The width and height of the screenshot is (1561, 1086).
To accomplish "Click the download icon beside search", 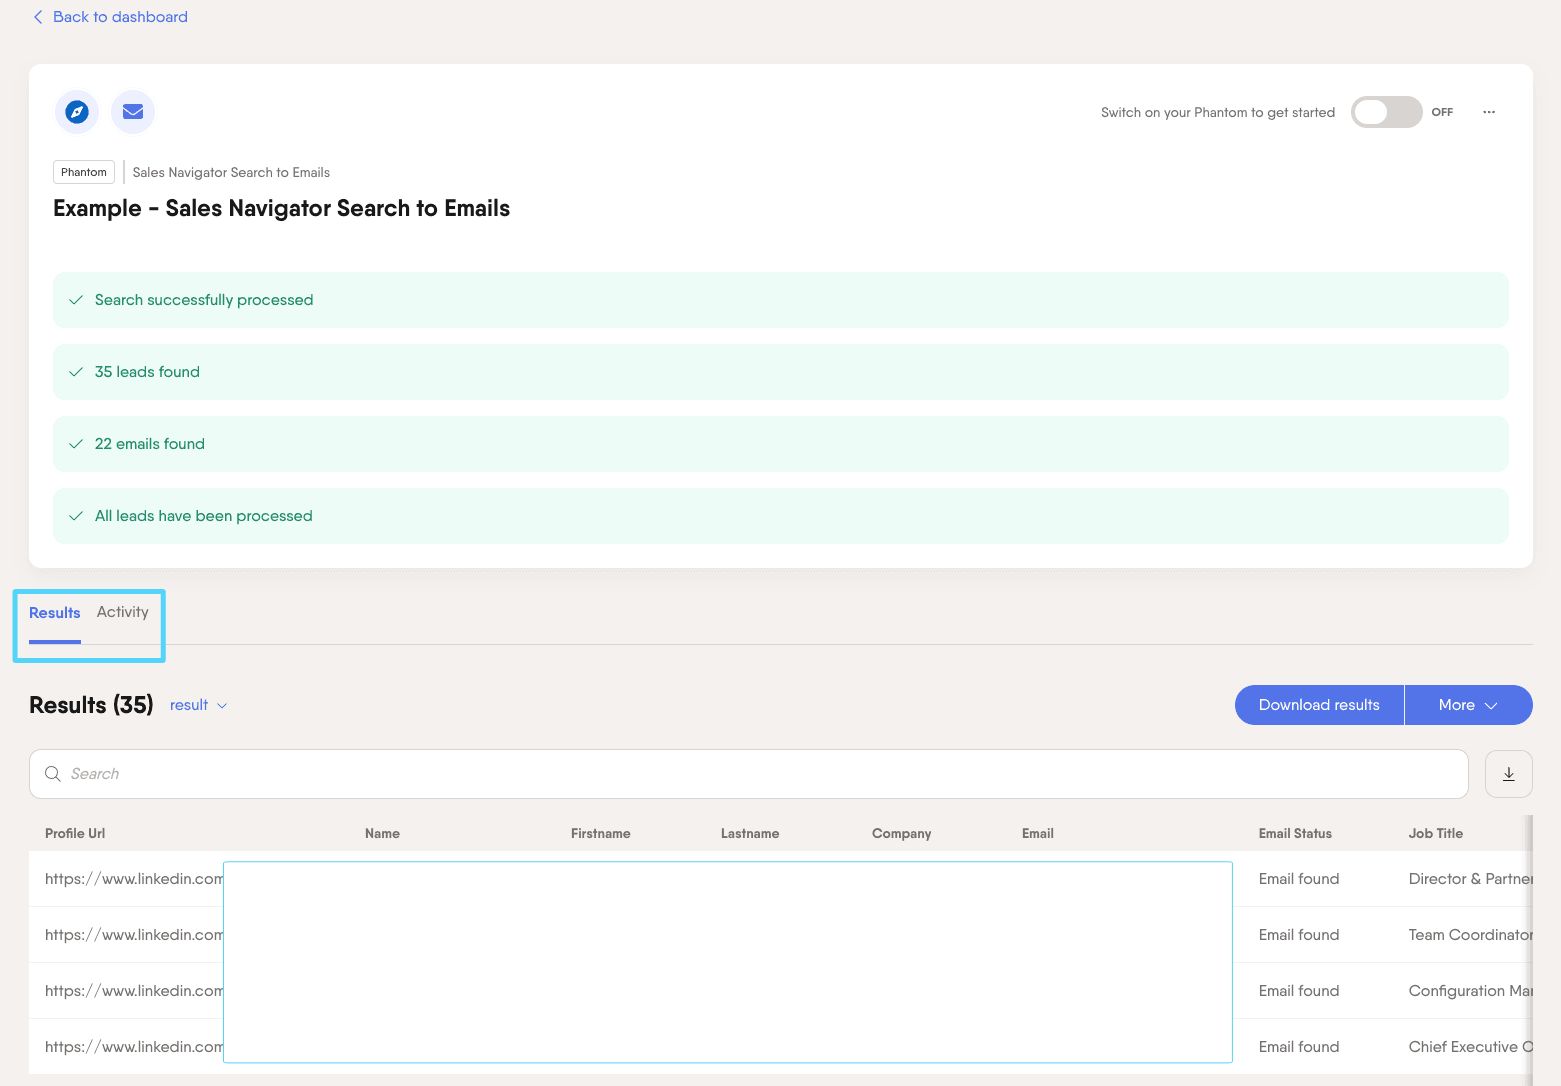I will click(x=1509, y=774).
